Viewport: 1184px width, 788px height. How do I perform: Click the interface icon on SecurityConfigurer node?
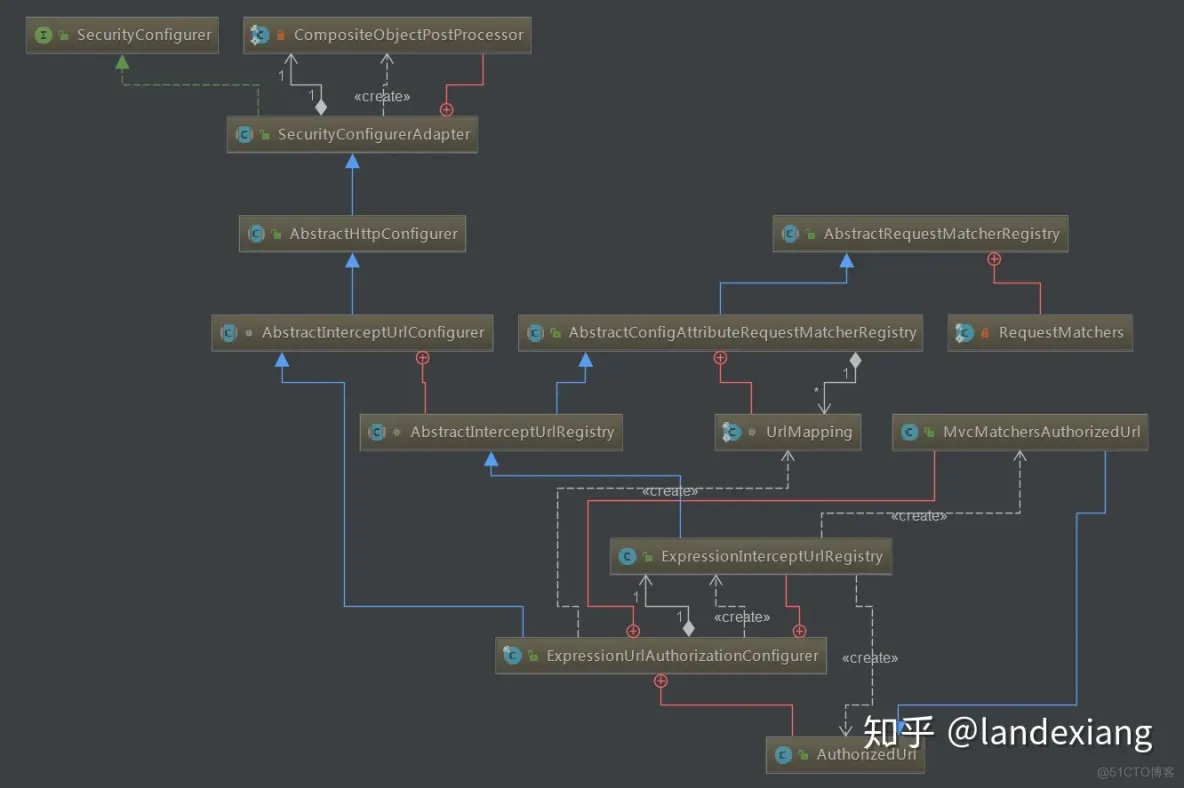tap(43, 35)
